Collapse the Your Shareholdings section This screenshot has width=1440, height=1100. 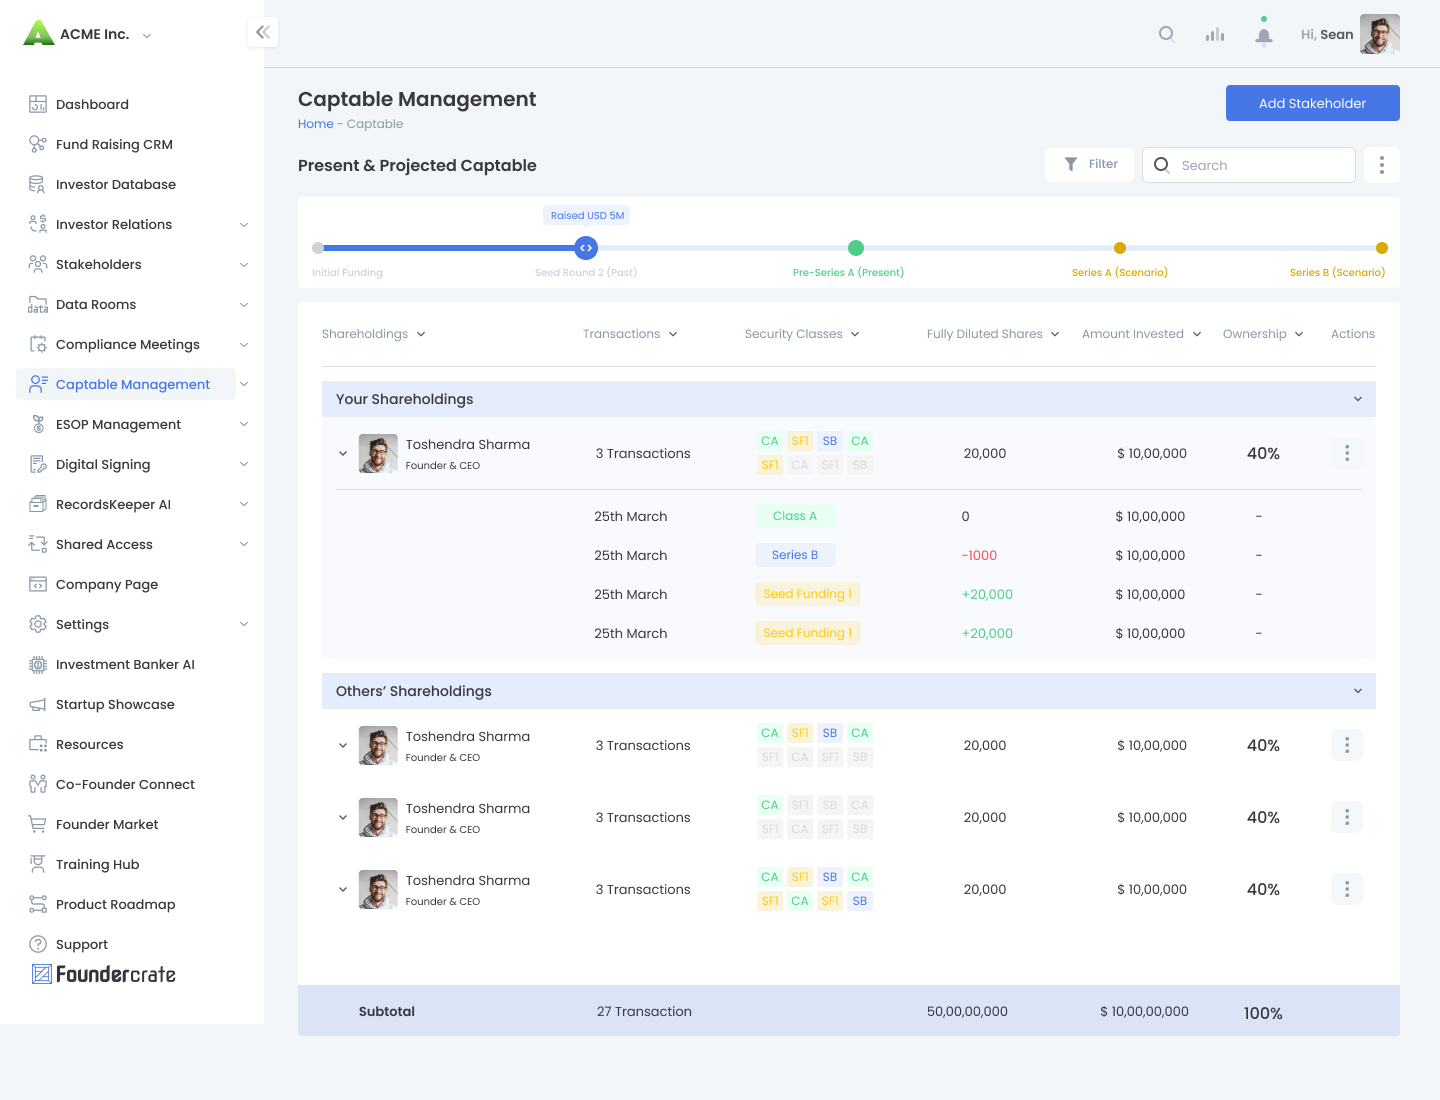pyautogui.click(x=1358, y=399)
